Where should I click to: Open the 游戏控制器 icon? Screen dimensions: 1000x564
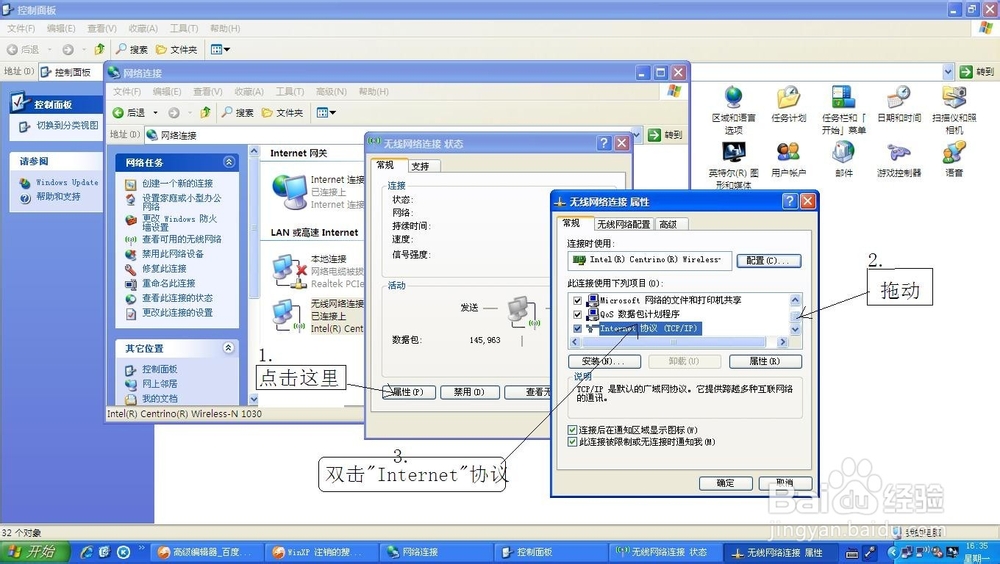(x=899, y=152)
